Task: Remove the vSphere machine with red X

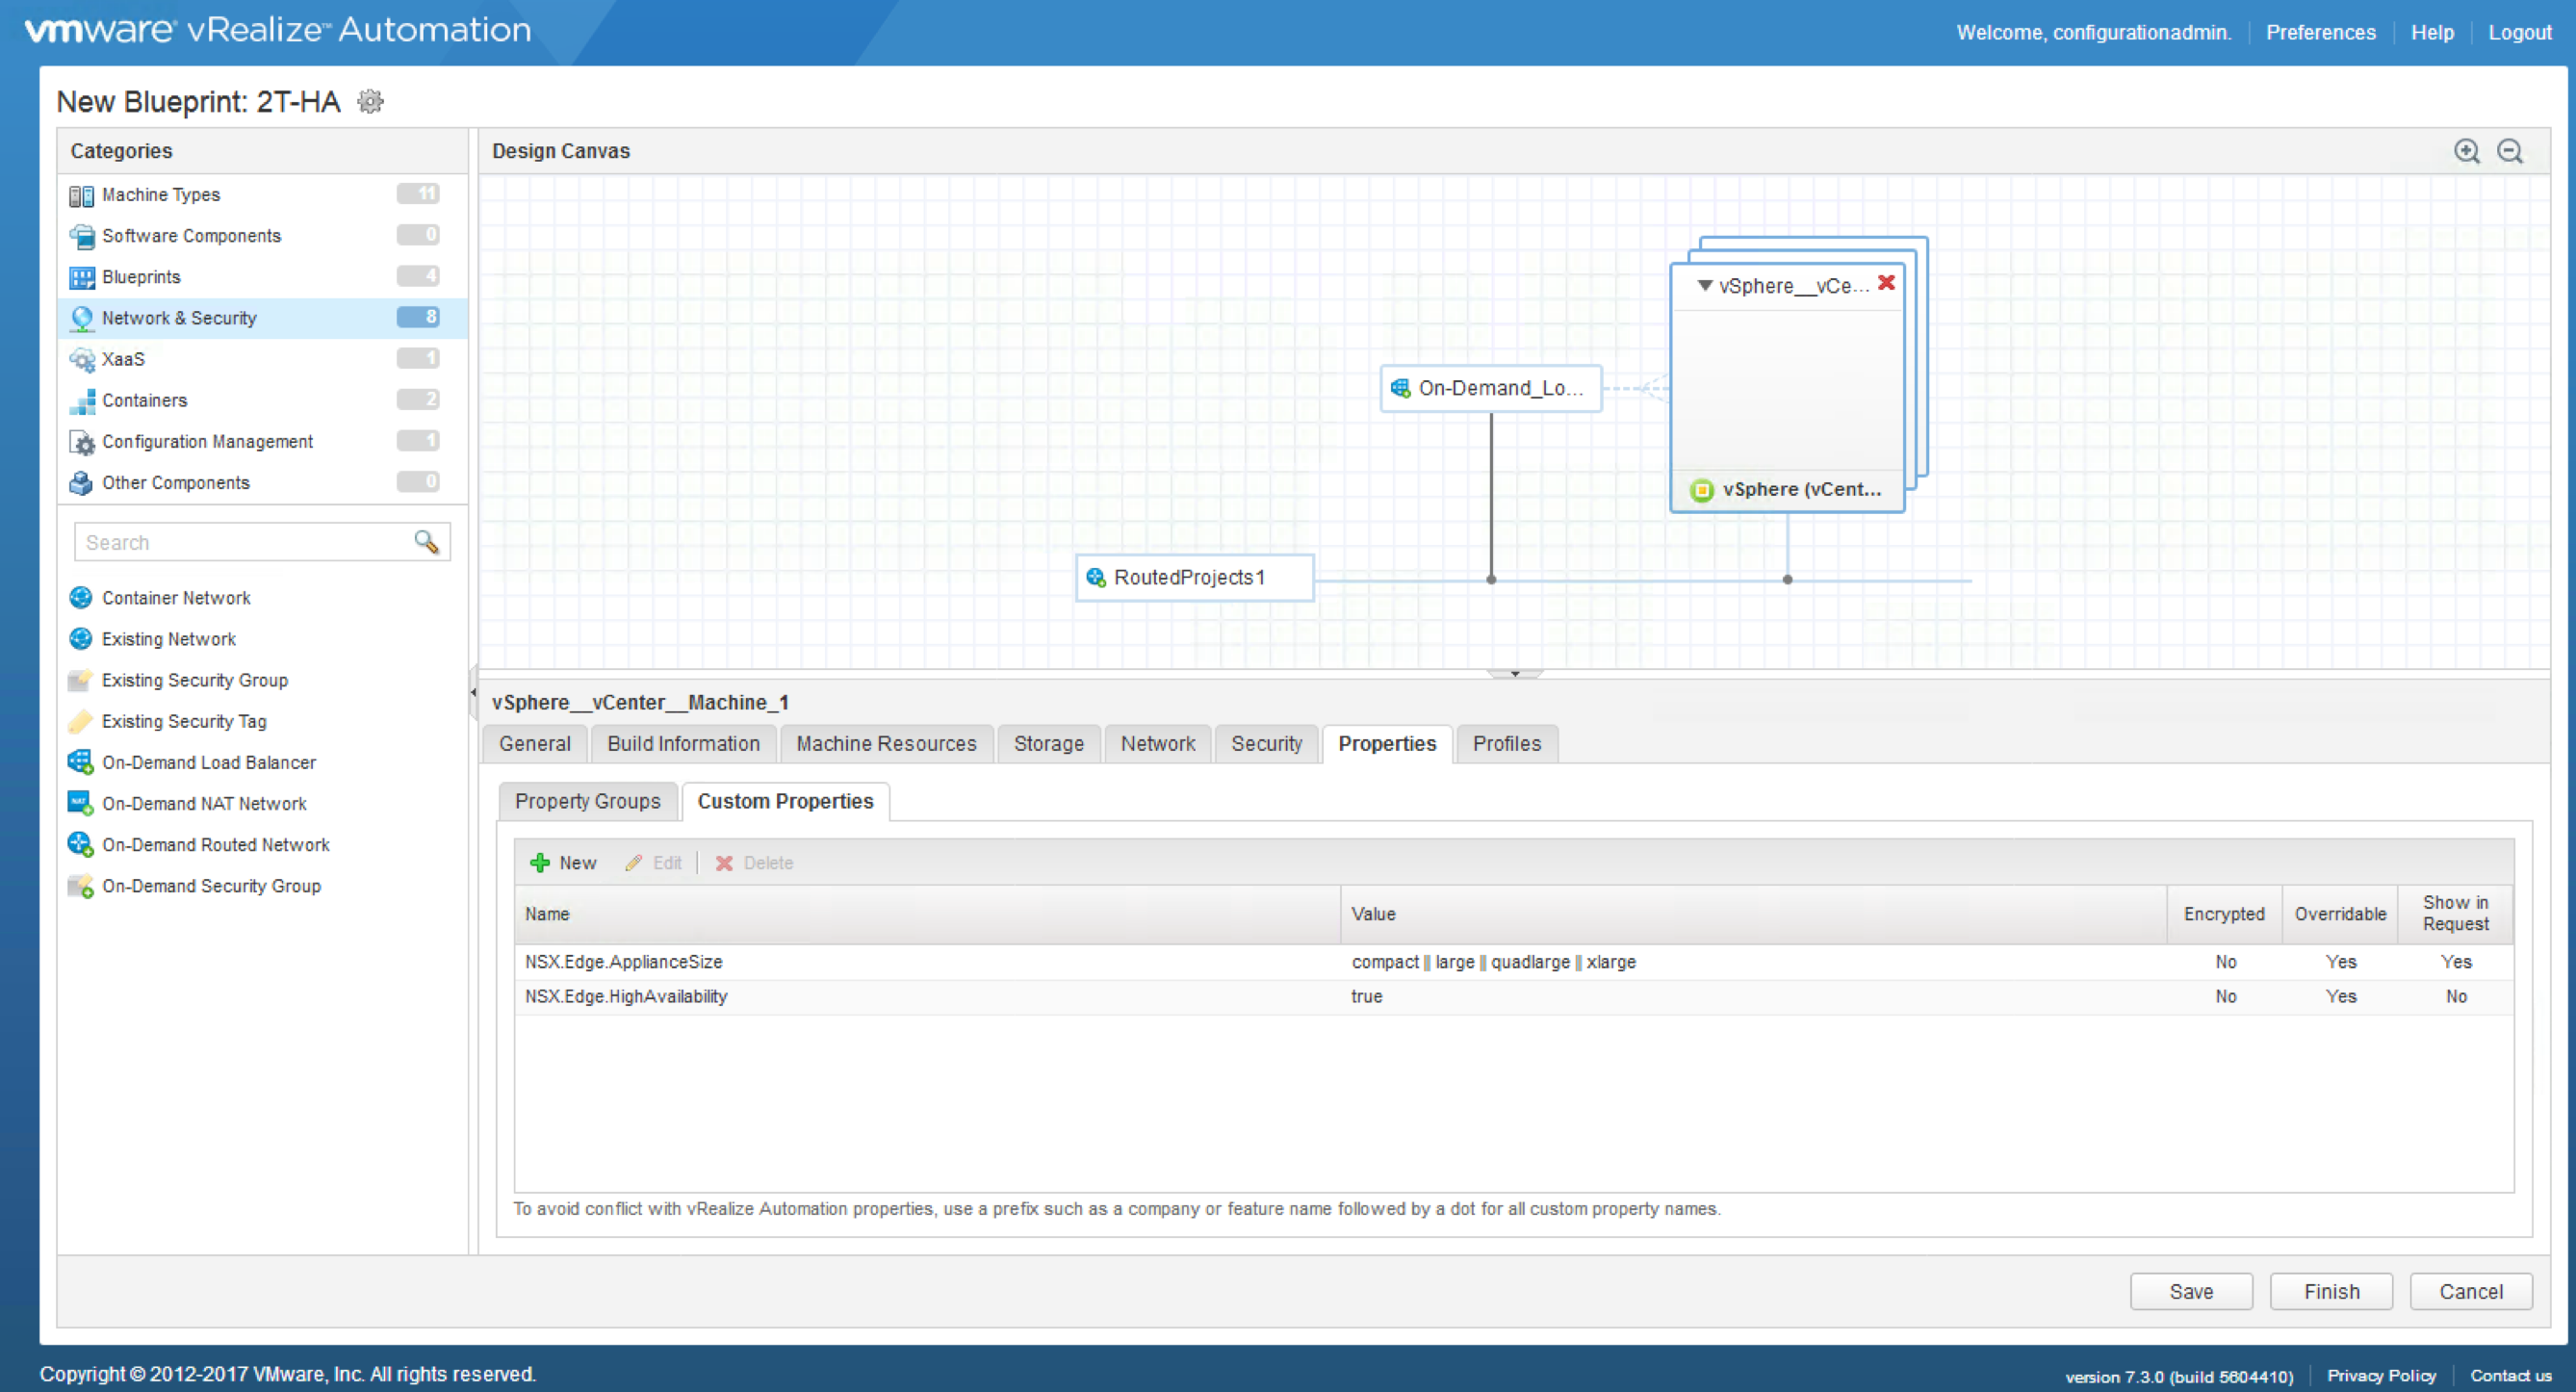Action: click(x=1886, y=283)
